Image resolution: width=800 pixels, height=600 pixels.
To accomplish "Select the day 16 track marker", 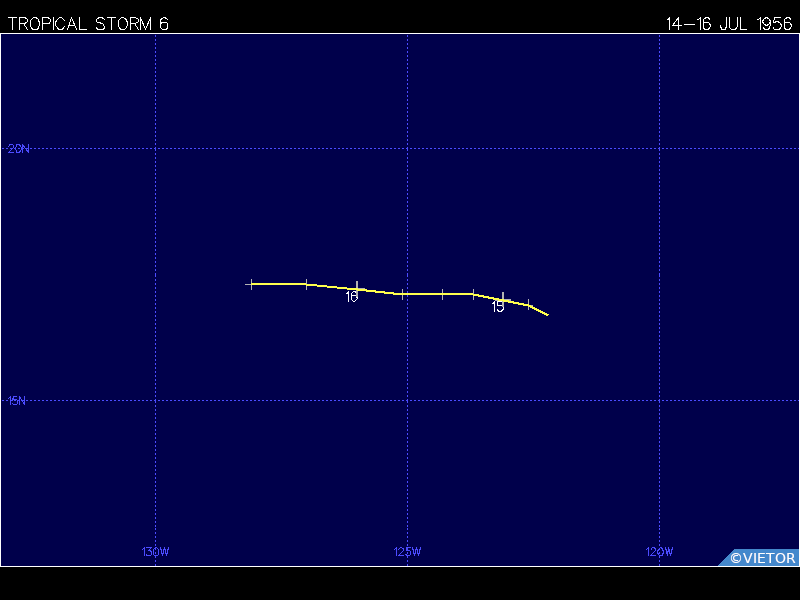I will [357, 288].
